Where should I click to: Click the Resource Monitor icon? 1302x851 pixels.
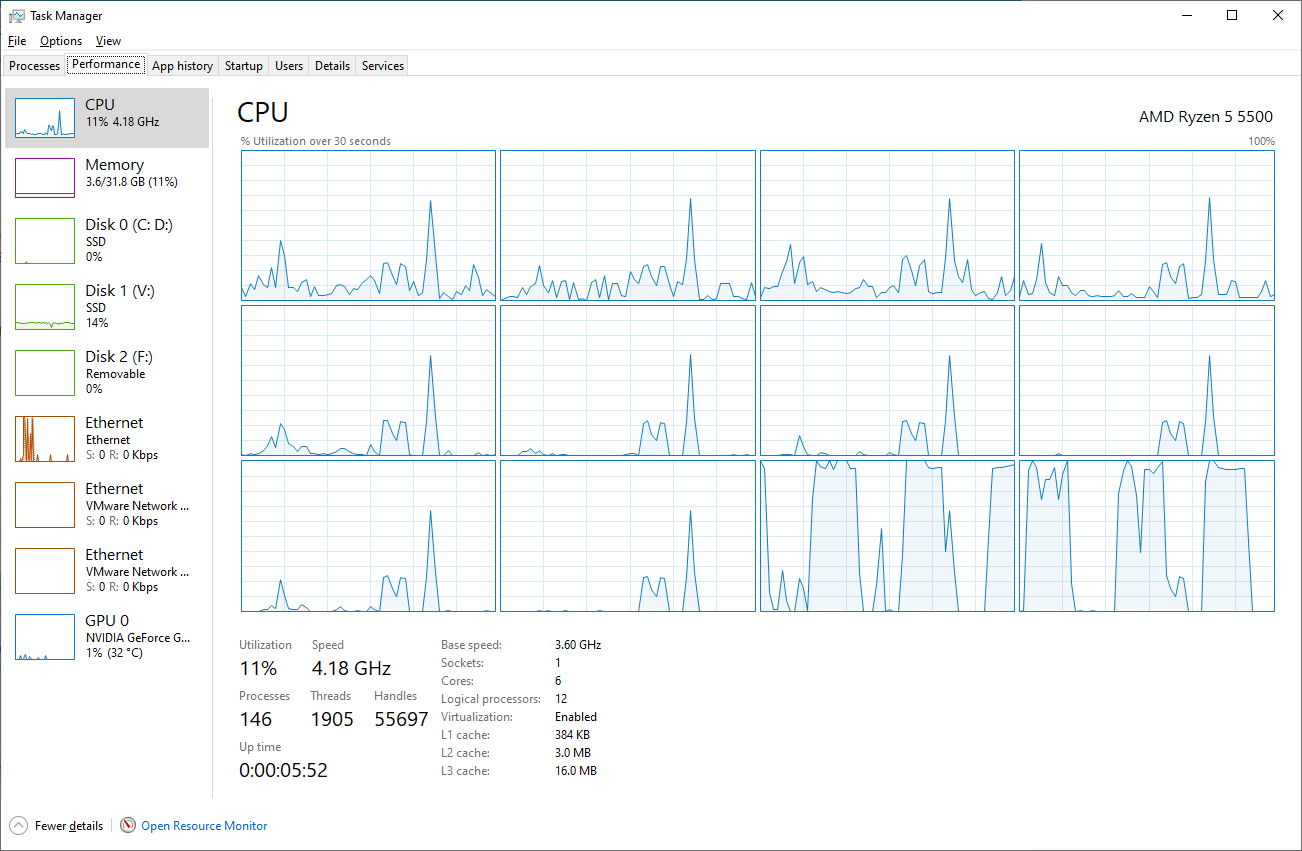click(x=128, y=826)
